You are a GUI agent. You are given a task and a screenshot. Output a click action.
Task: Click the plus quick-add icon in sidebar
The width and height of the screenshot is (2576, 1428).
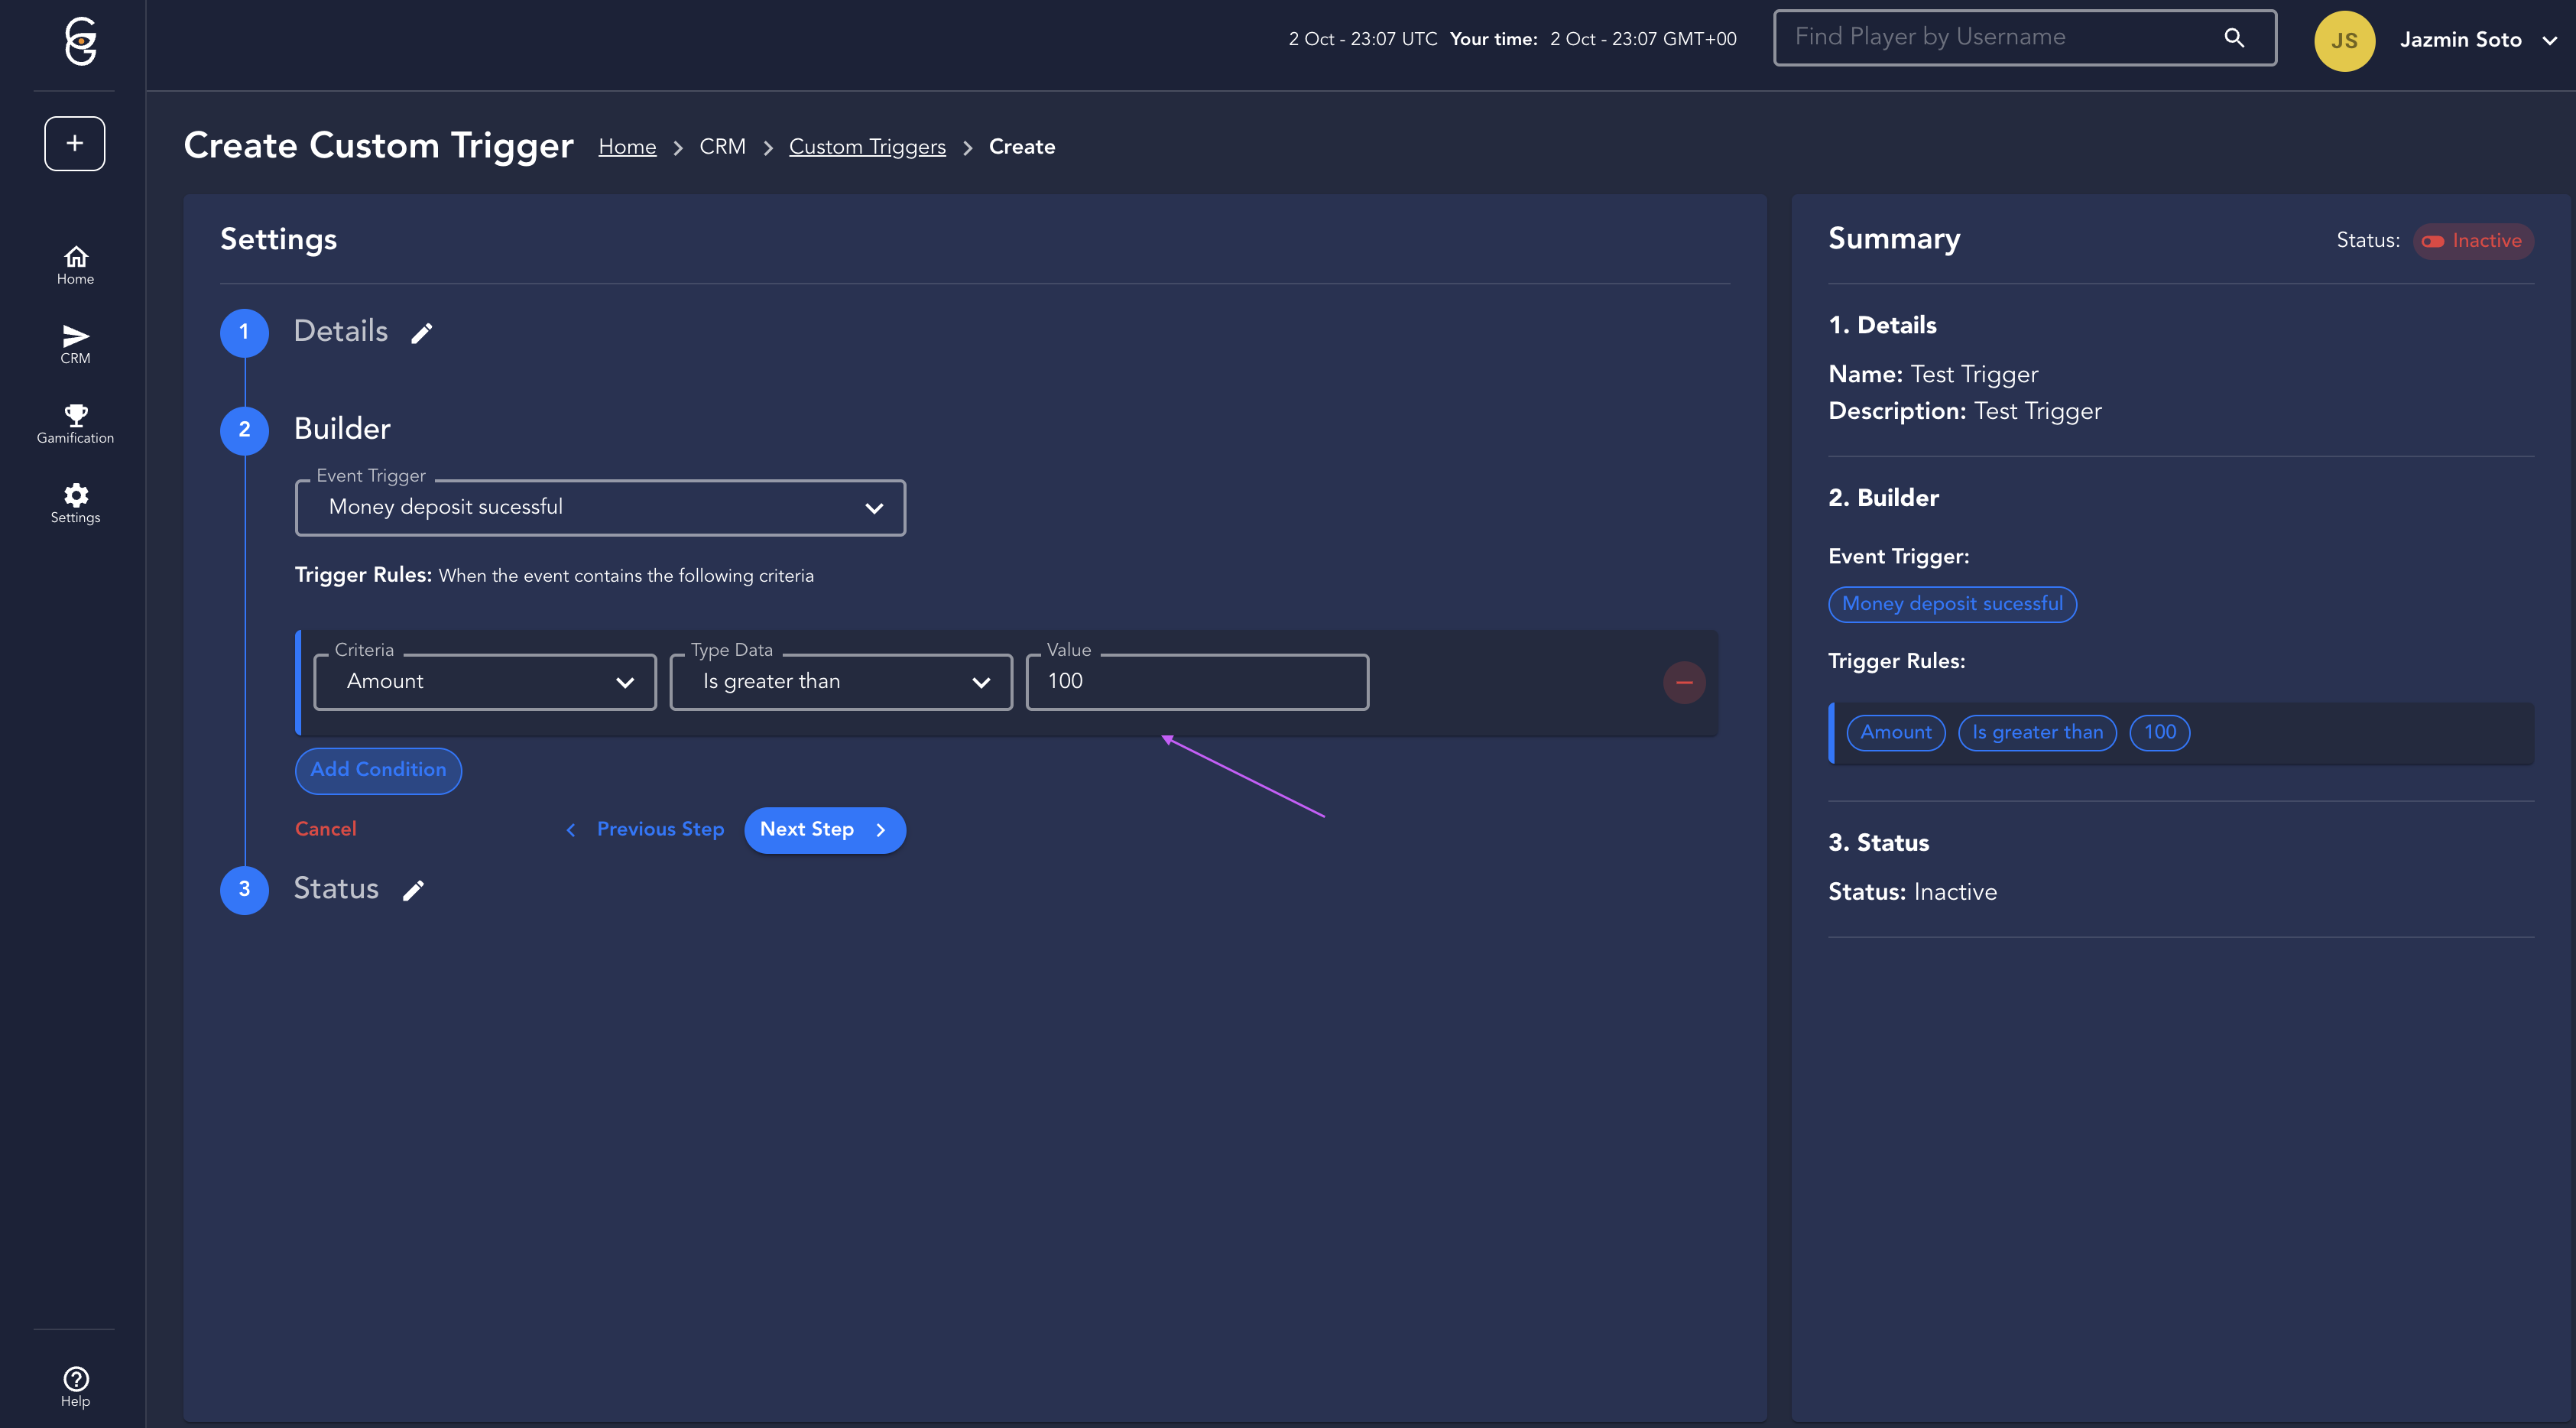tap(74, 143)
